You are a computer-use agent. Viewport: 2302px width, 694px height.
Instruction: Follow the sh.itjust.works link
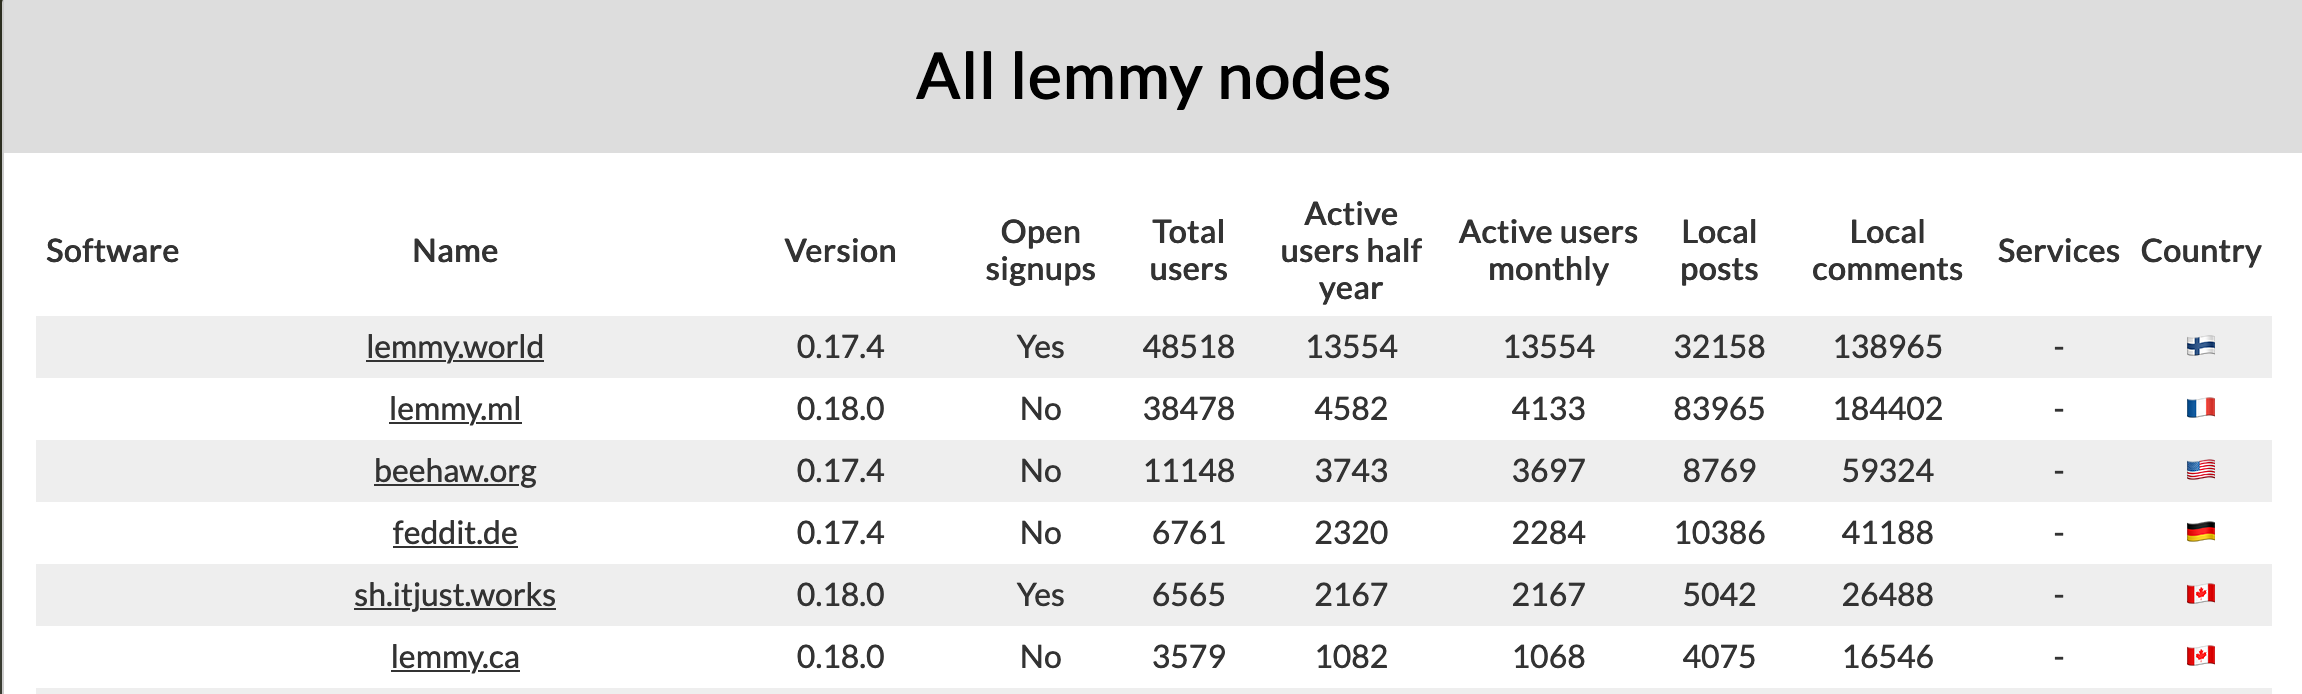tap(455, 595)
